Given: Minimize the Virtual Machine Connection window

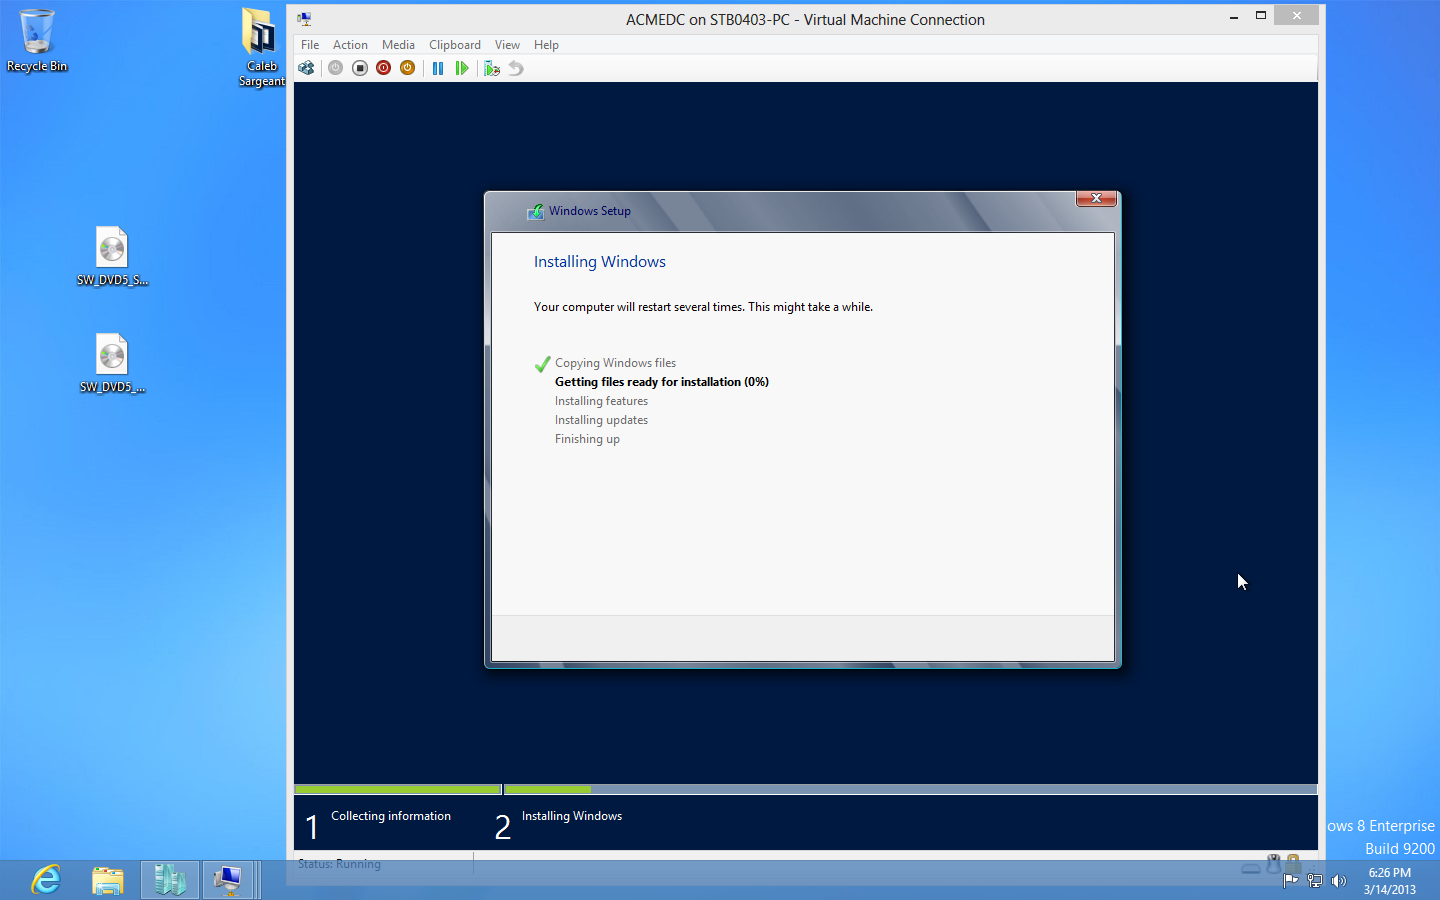Looking at the screenshot, I should 1234,16.
